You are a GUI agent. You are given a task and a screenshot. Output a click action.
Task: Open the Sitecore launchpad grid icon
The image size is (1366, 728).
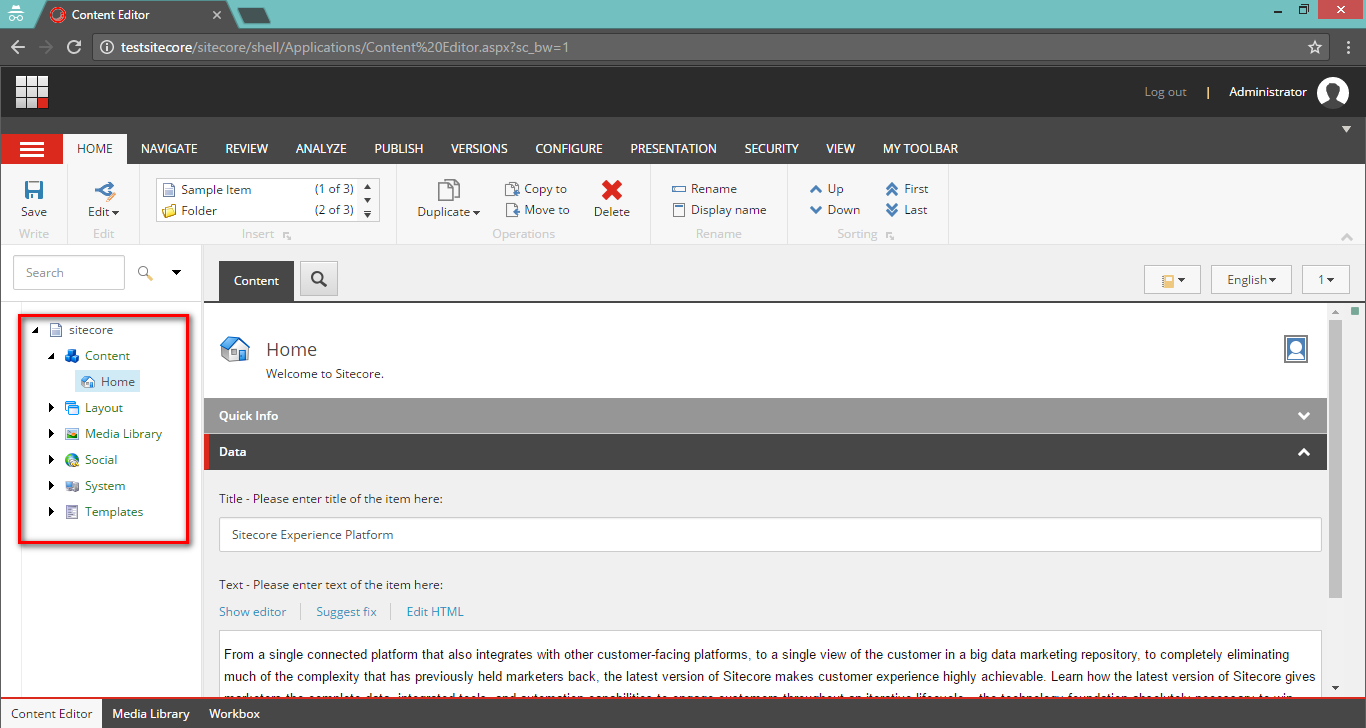[32, 92]
